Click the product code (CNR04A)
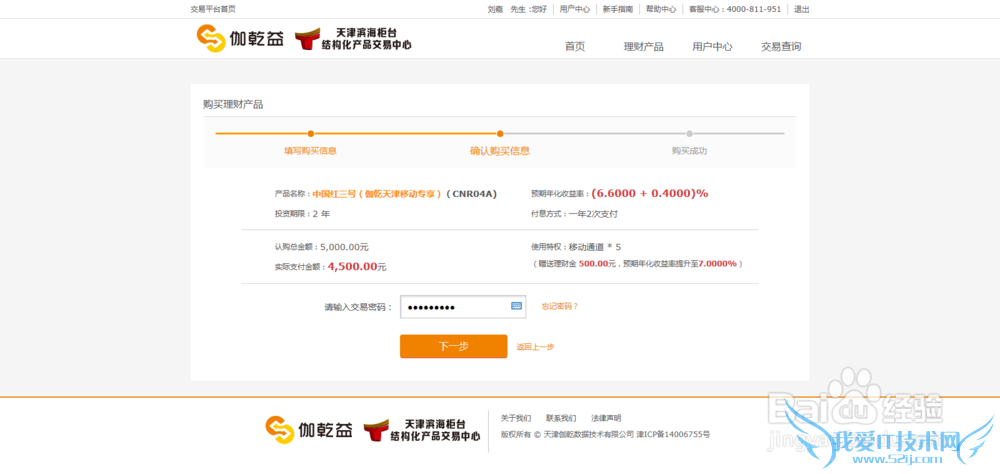 (x=471, y=194)
